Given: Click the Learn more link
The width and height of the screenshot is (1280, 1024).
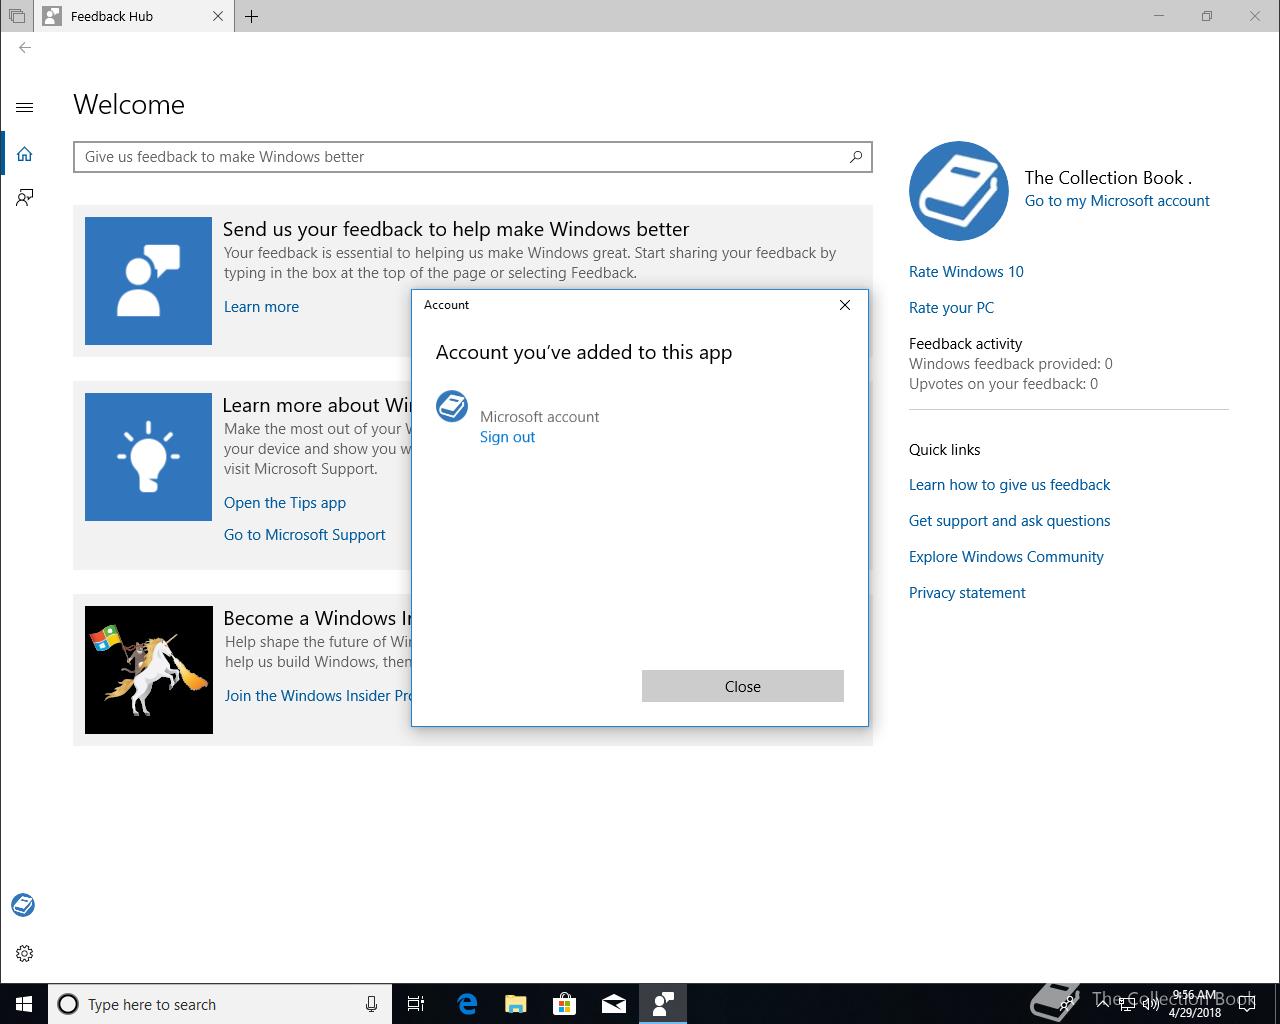Looking at the screenshot, I should pyautogui.click(x=261, y=307).
